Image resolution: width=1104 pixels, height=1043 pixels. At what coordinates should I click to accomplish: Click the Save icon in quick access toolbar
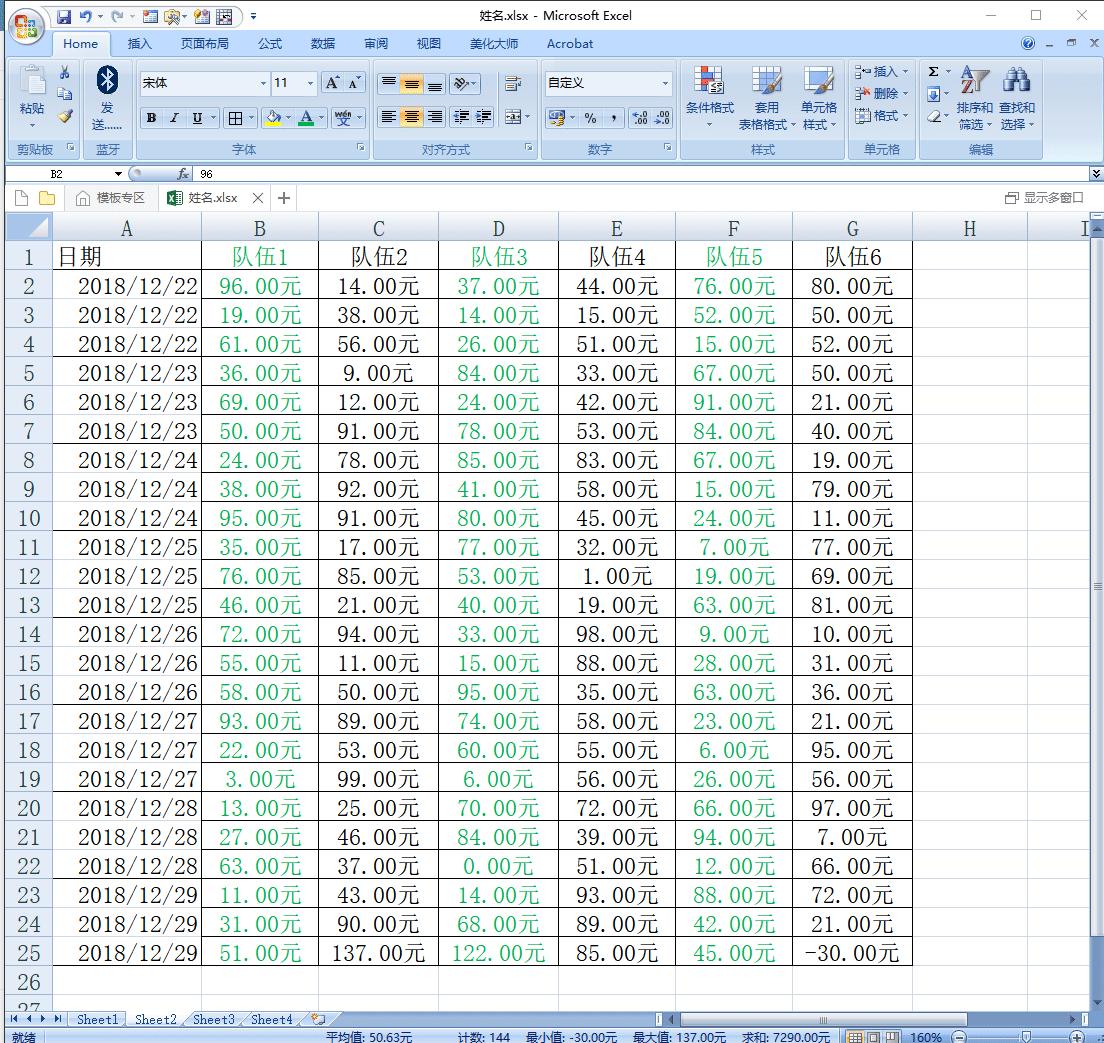pos(64,16)
